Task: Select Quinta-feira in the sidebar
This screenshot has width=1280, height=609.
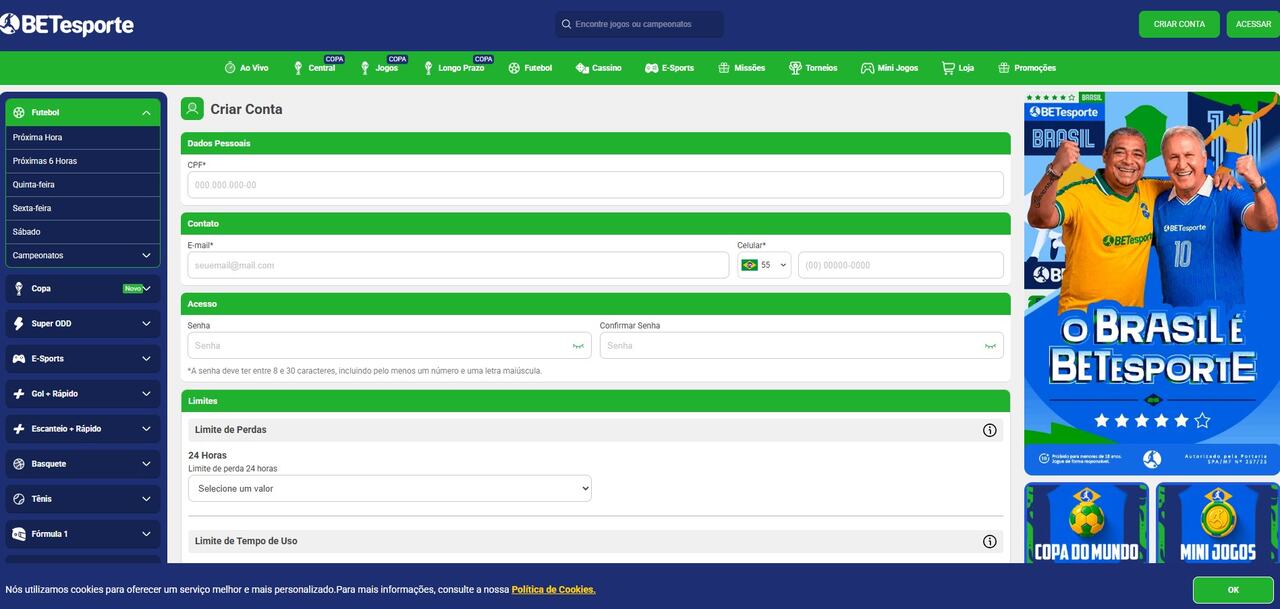Action: [x=82, y=185]
